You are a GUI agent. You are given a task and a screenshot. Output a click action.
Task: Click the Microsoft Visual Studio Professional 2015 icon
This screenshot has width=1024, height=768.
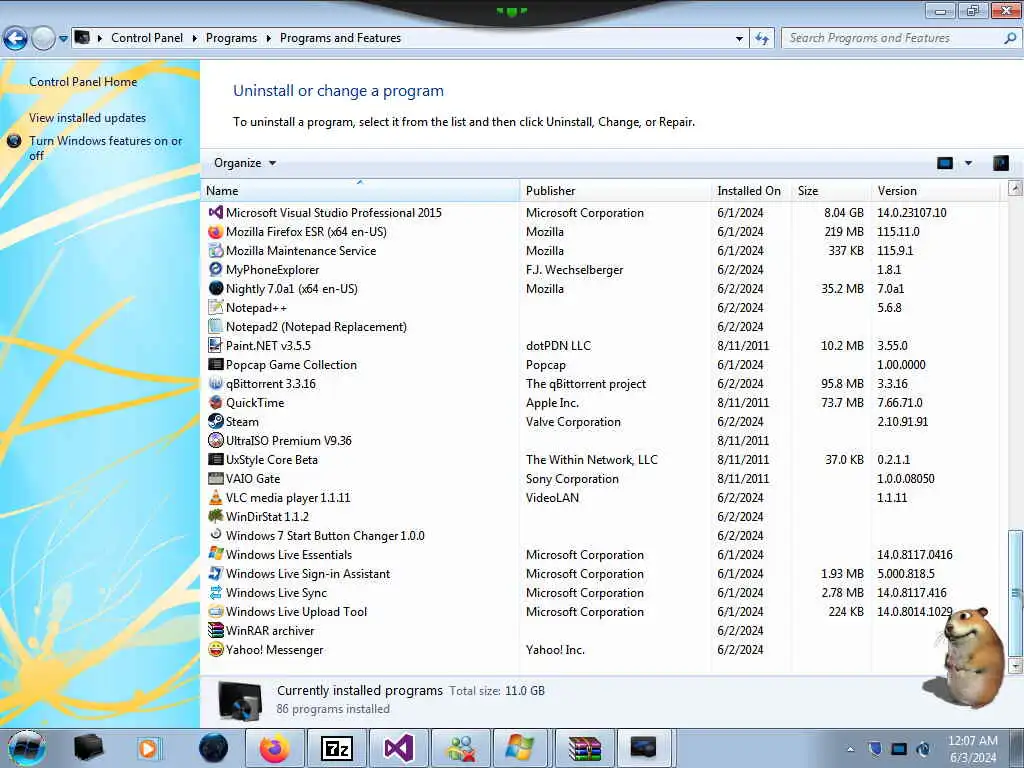pos(216,212)
